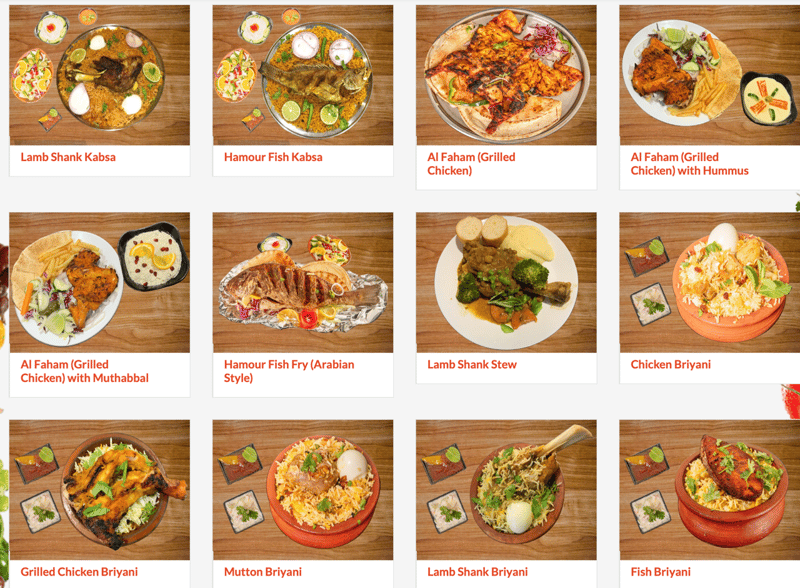800x588 pixels.
Task: Click the Hamour Fish Kabsa title link
Action: tap(273, 157)
